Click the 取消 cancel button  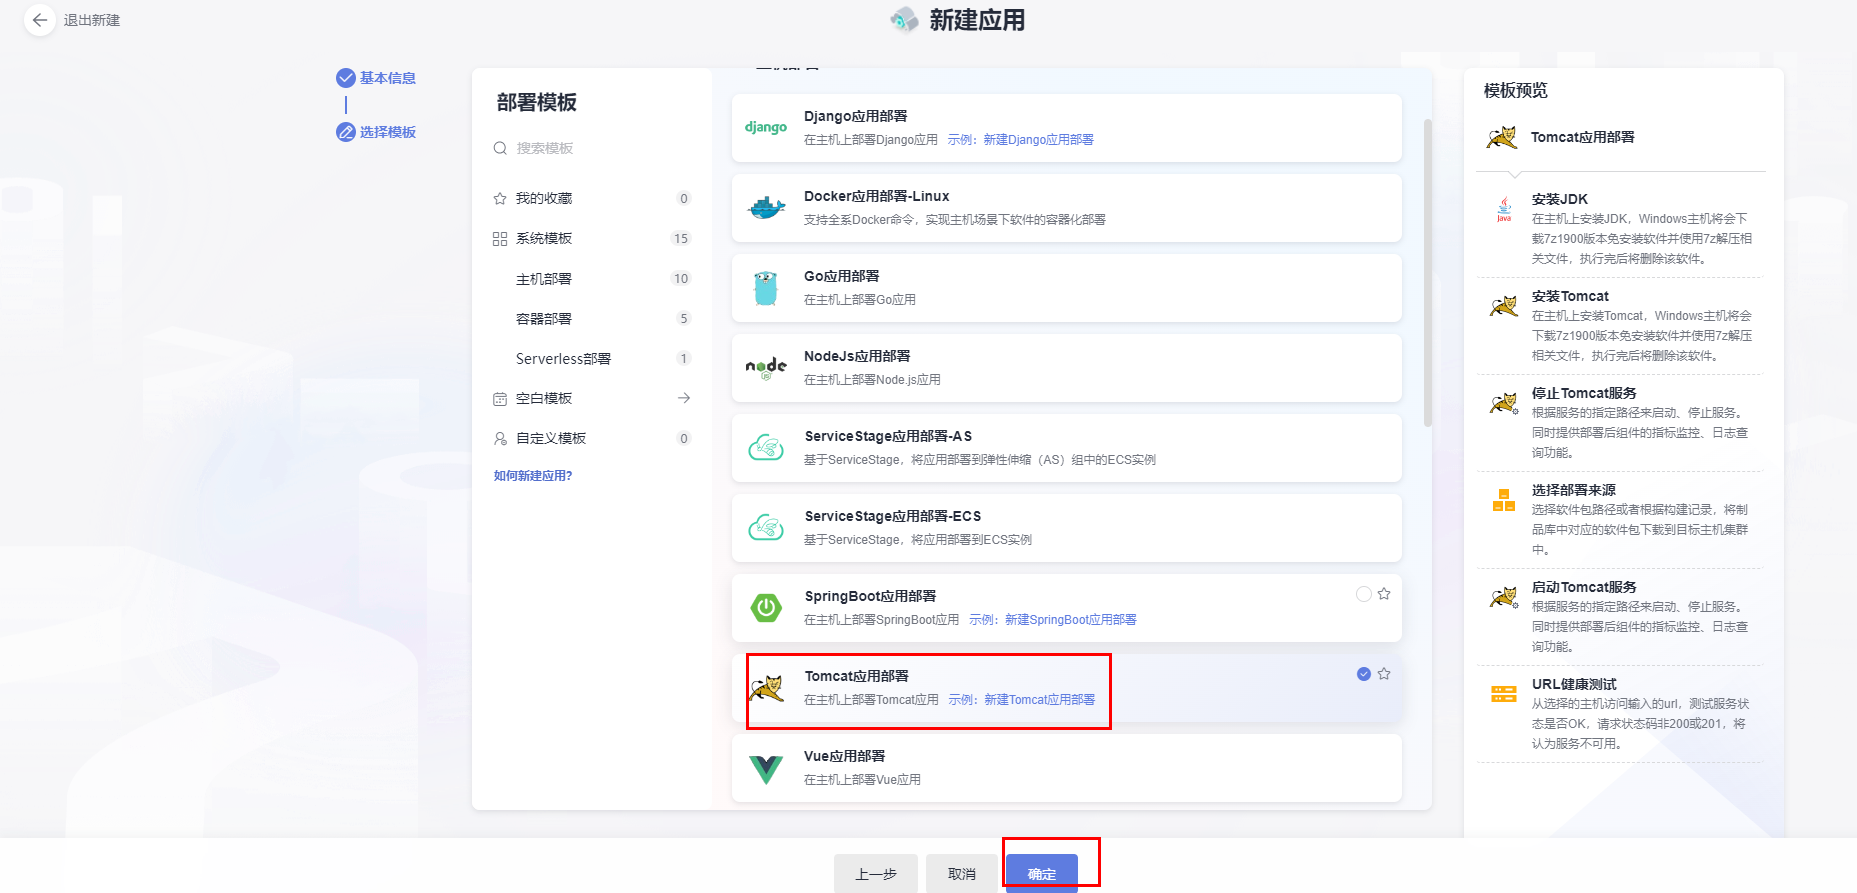pyautogui.click(x=961, y=874)
